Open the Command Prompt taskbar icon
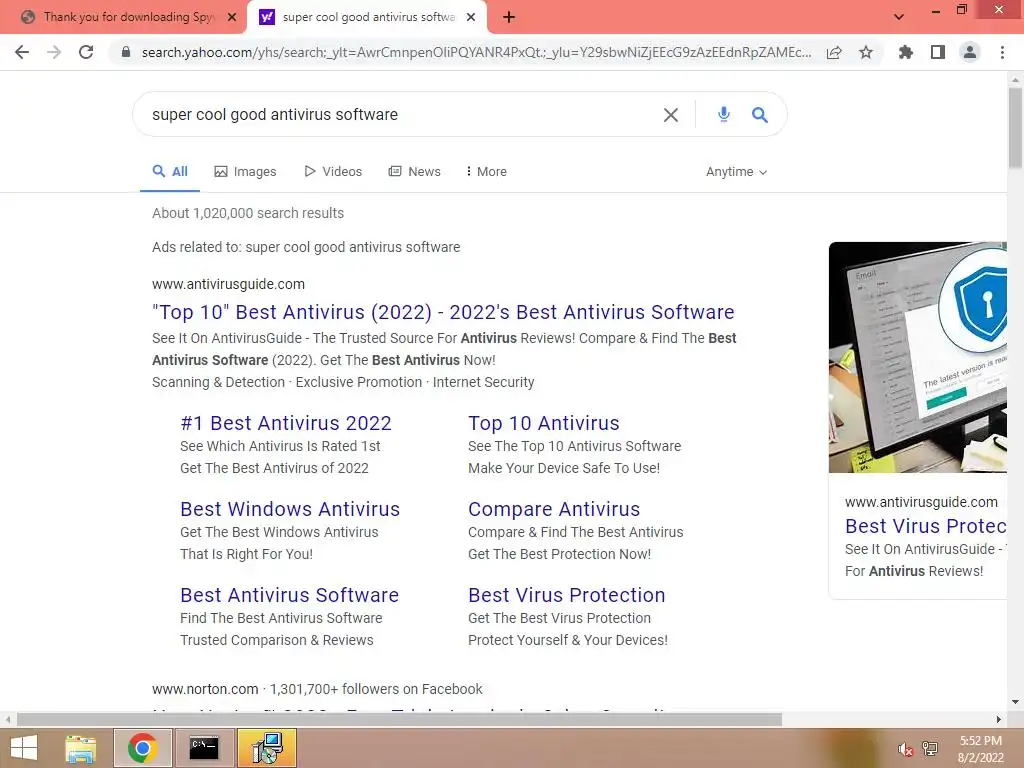Viewport: 1024px width, 768px height. (x=204, y=748)
